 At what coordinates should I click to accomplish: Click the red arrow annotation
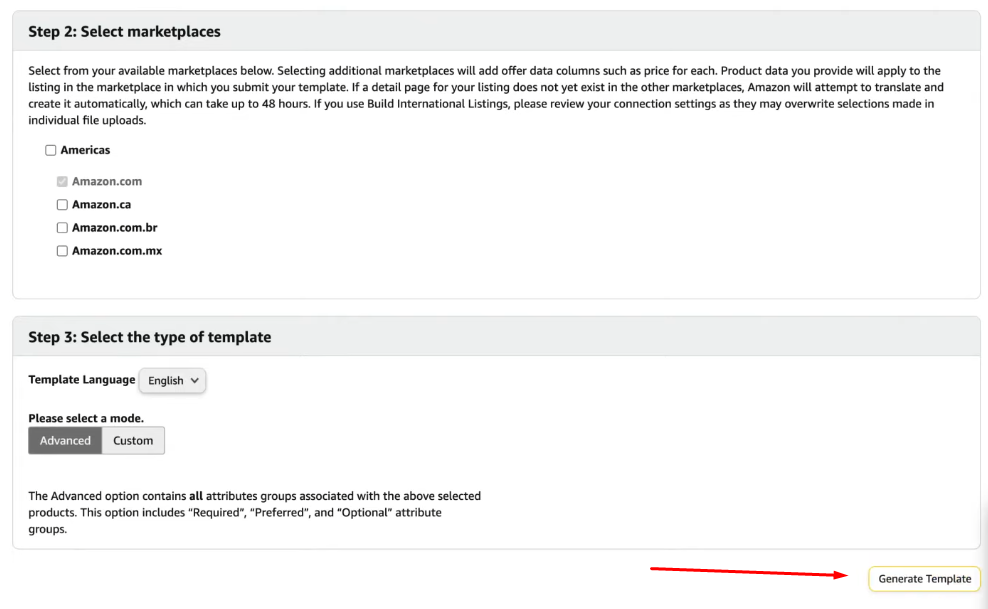click(x=749, y=572)
